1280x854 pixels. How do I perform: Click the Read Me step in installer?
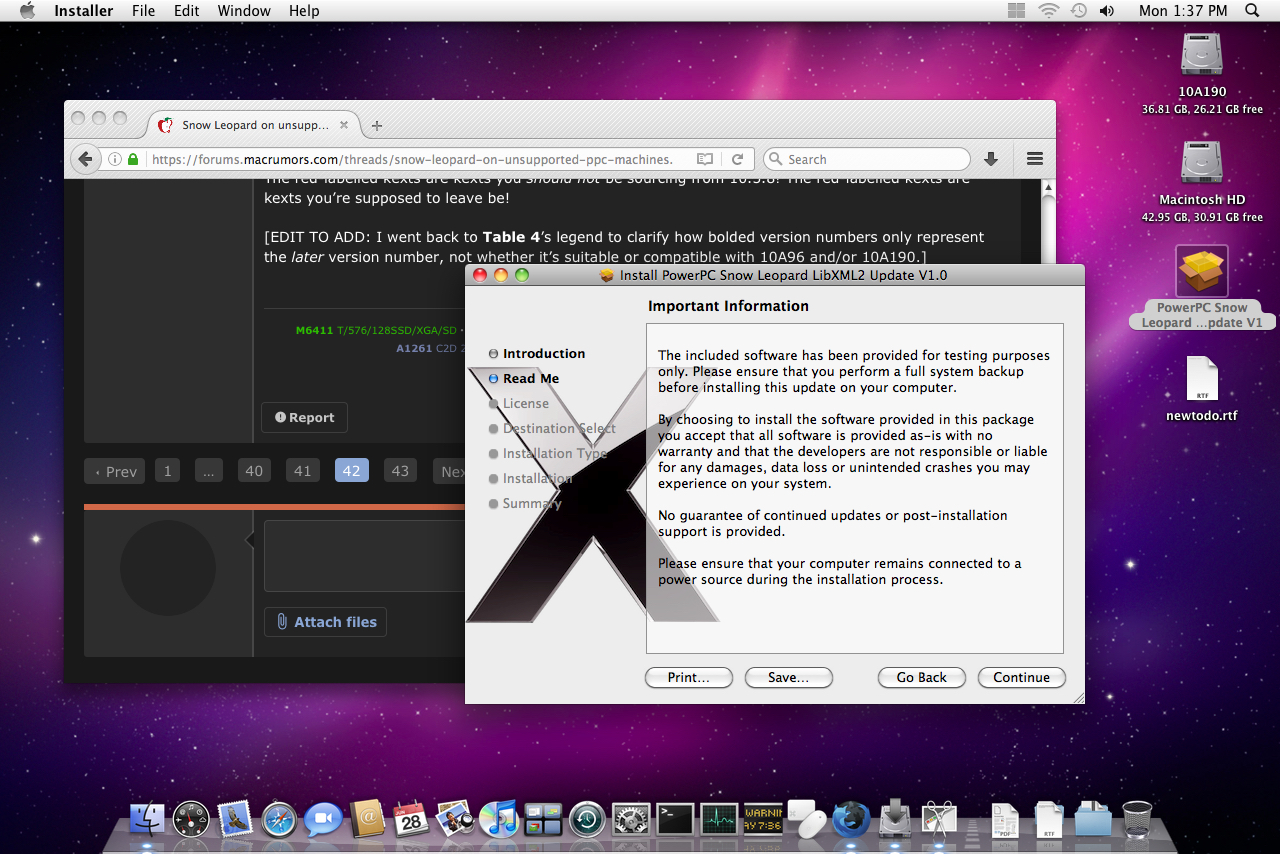[x=531, y=378]
